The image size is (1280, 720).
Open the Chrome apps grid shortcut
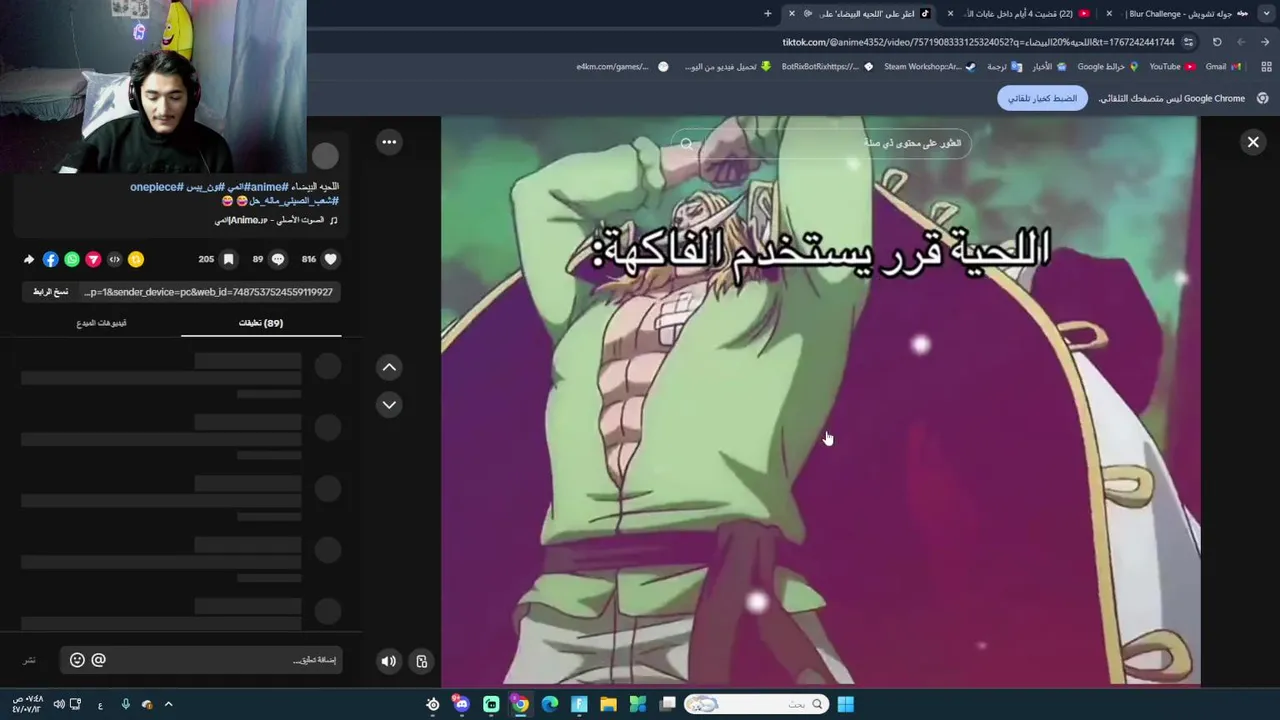tap(1266, 67)
